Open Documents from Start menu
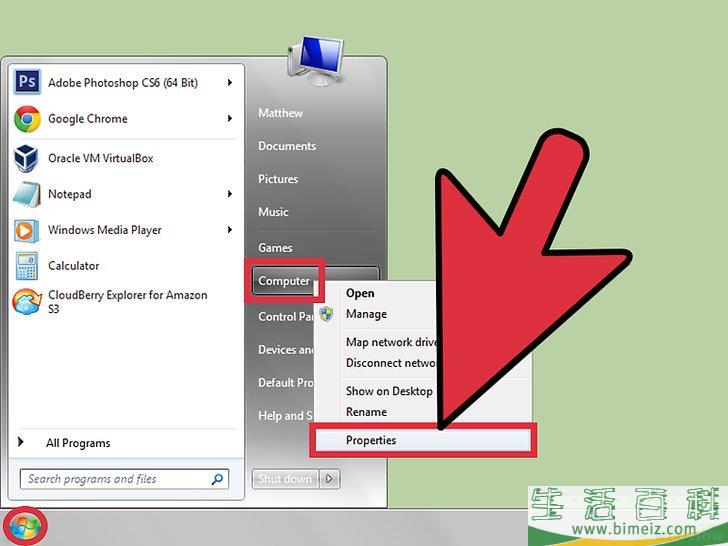The image size is (728, 546). [x=287, y=146]
